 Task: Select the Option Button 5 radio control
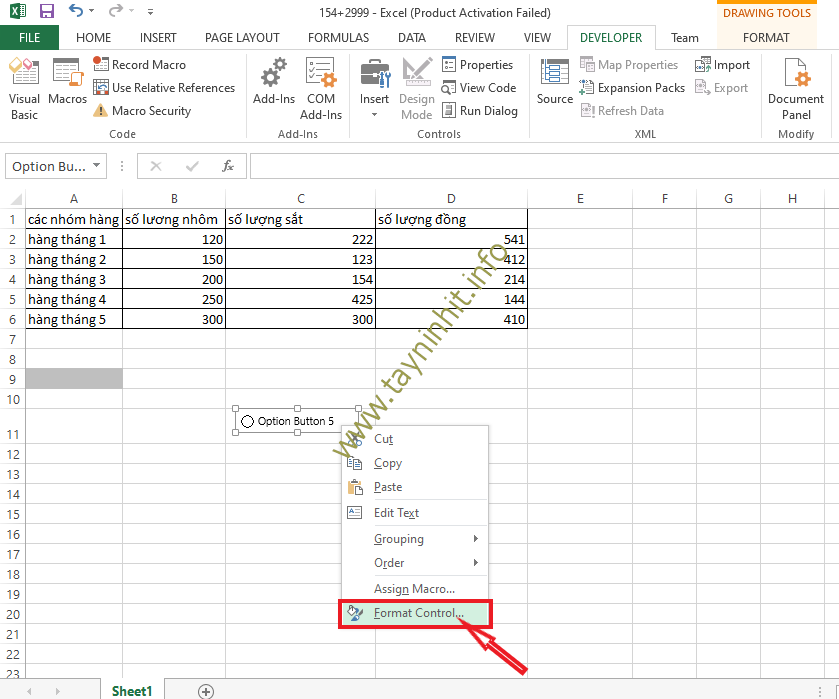(x=248, y=421)
